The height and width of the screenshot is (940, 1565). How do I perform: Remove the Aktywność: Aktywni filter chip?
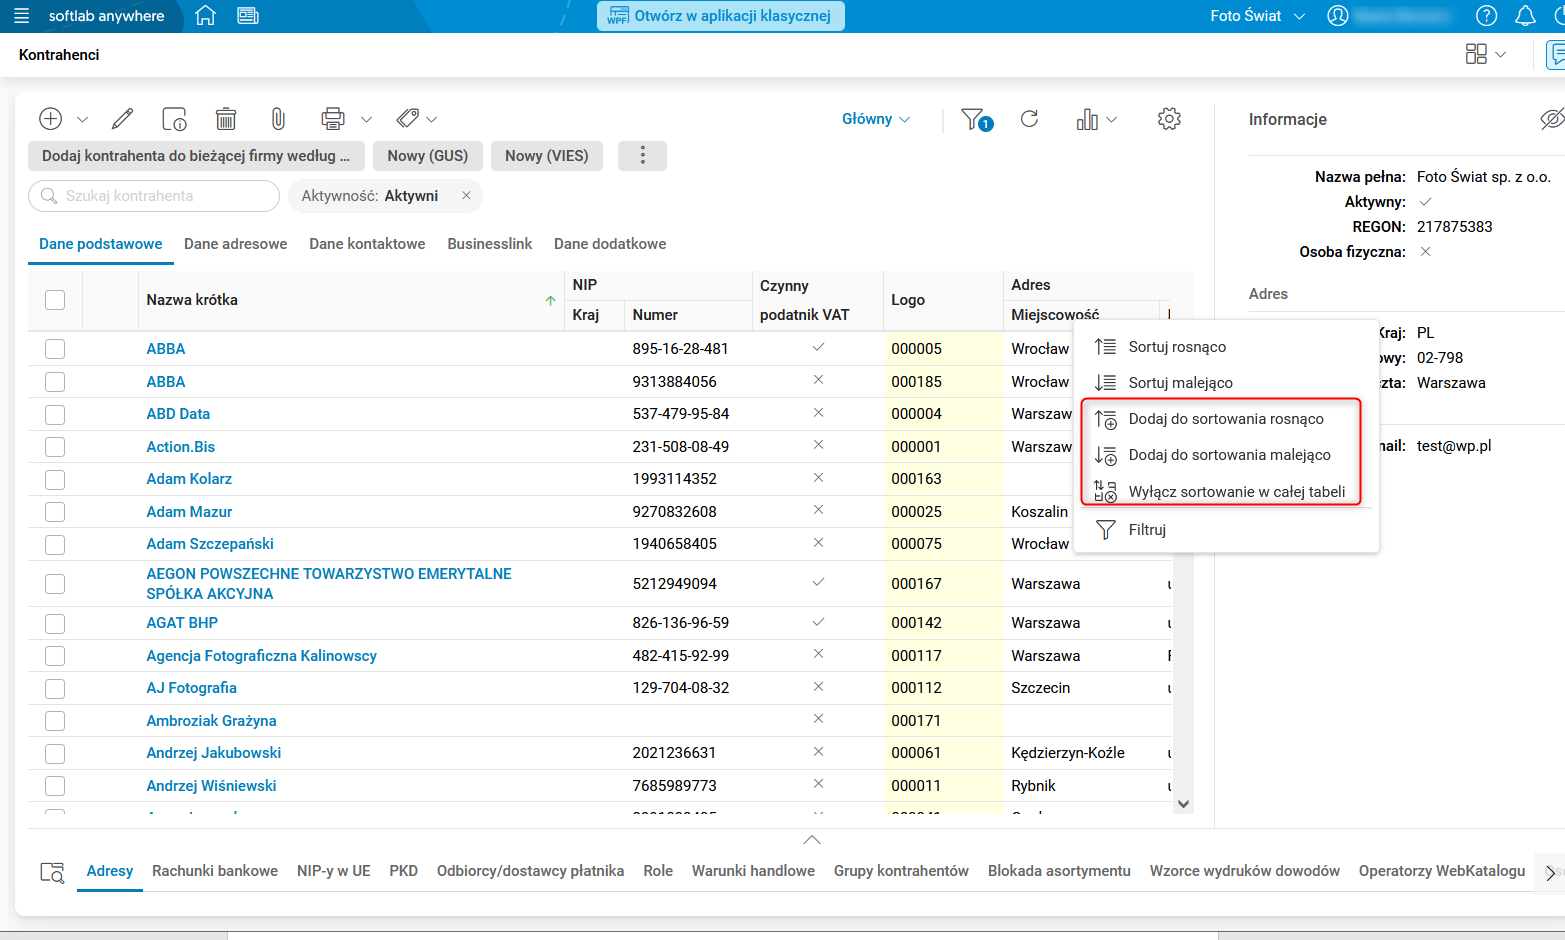click(x=466, y=196)
